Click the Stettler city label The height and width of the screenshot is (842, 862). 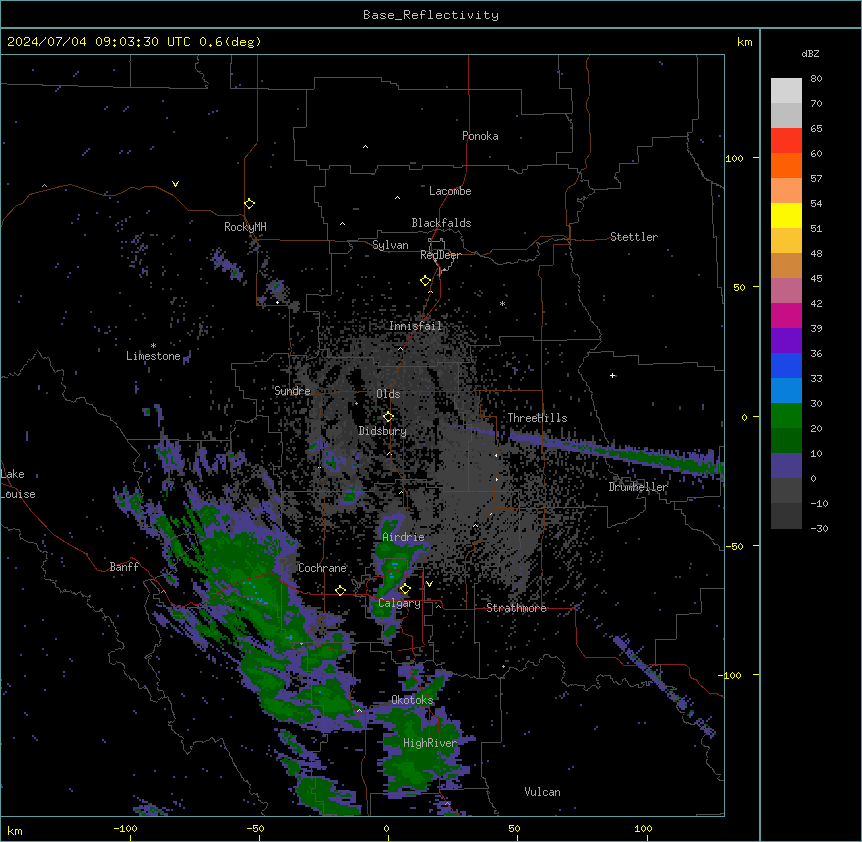[x=634, y=237]
